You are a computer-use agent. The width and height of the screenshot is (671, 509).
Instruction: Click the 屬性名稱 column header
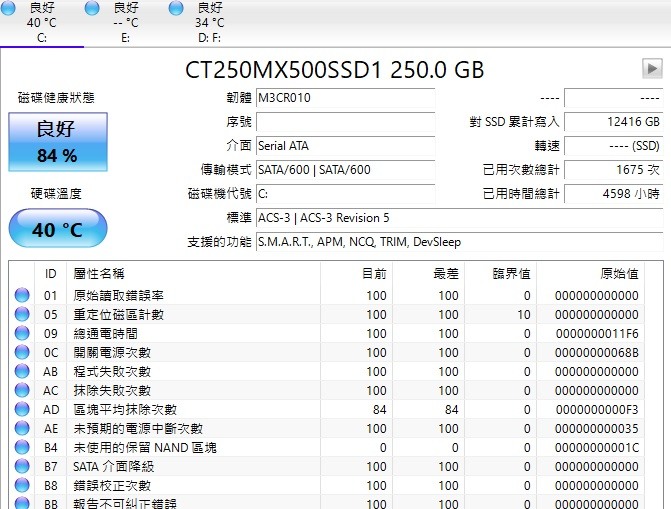tap(193, 274)
